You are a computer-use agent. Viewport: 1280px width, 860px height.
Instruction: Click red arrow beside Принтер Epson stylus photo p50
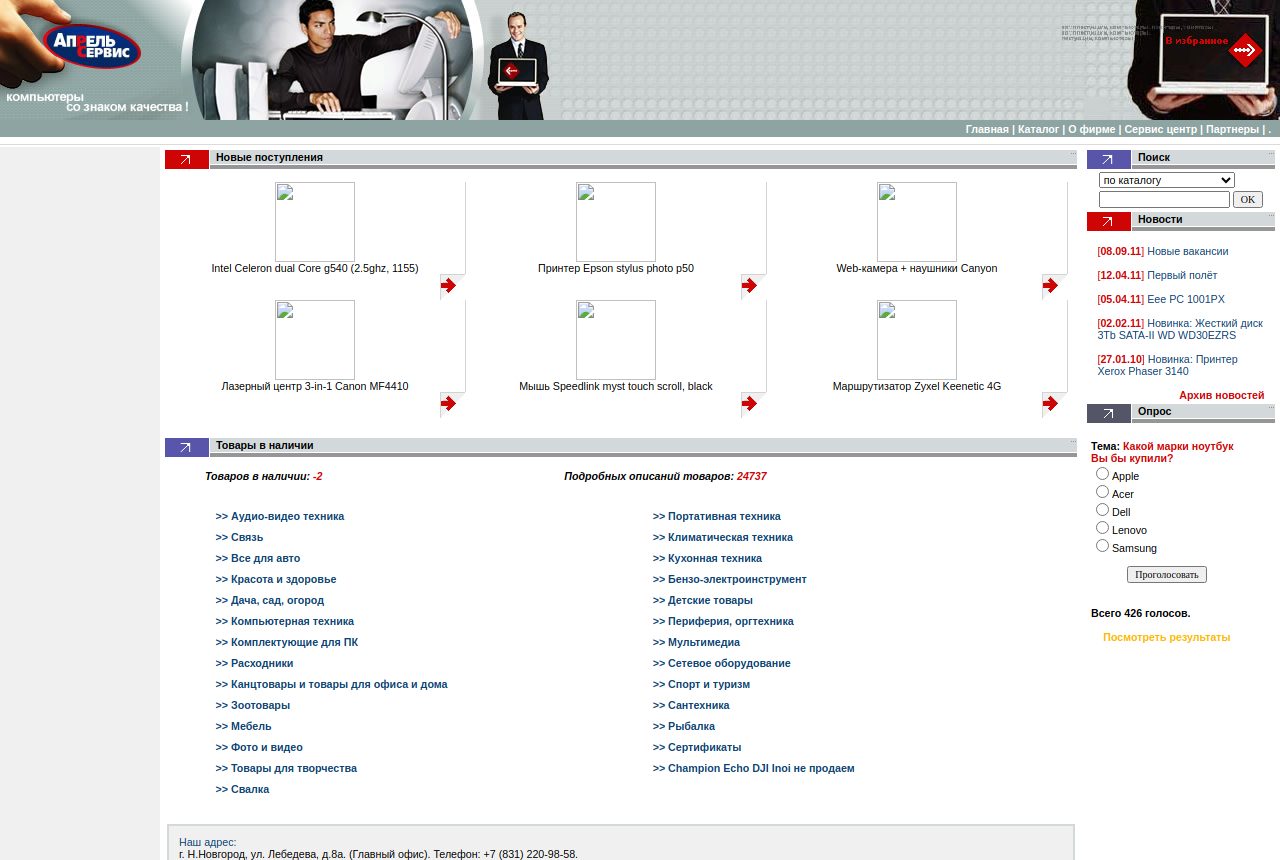749,286
